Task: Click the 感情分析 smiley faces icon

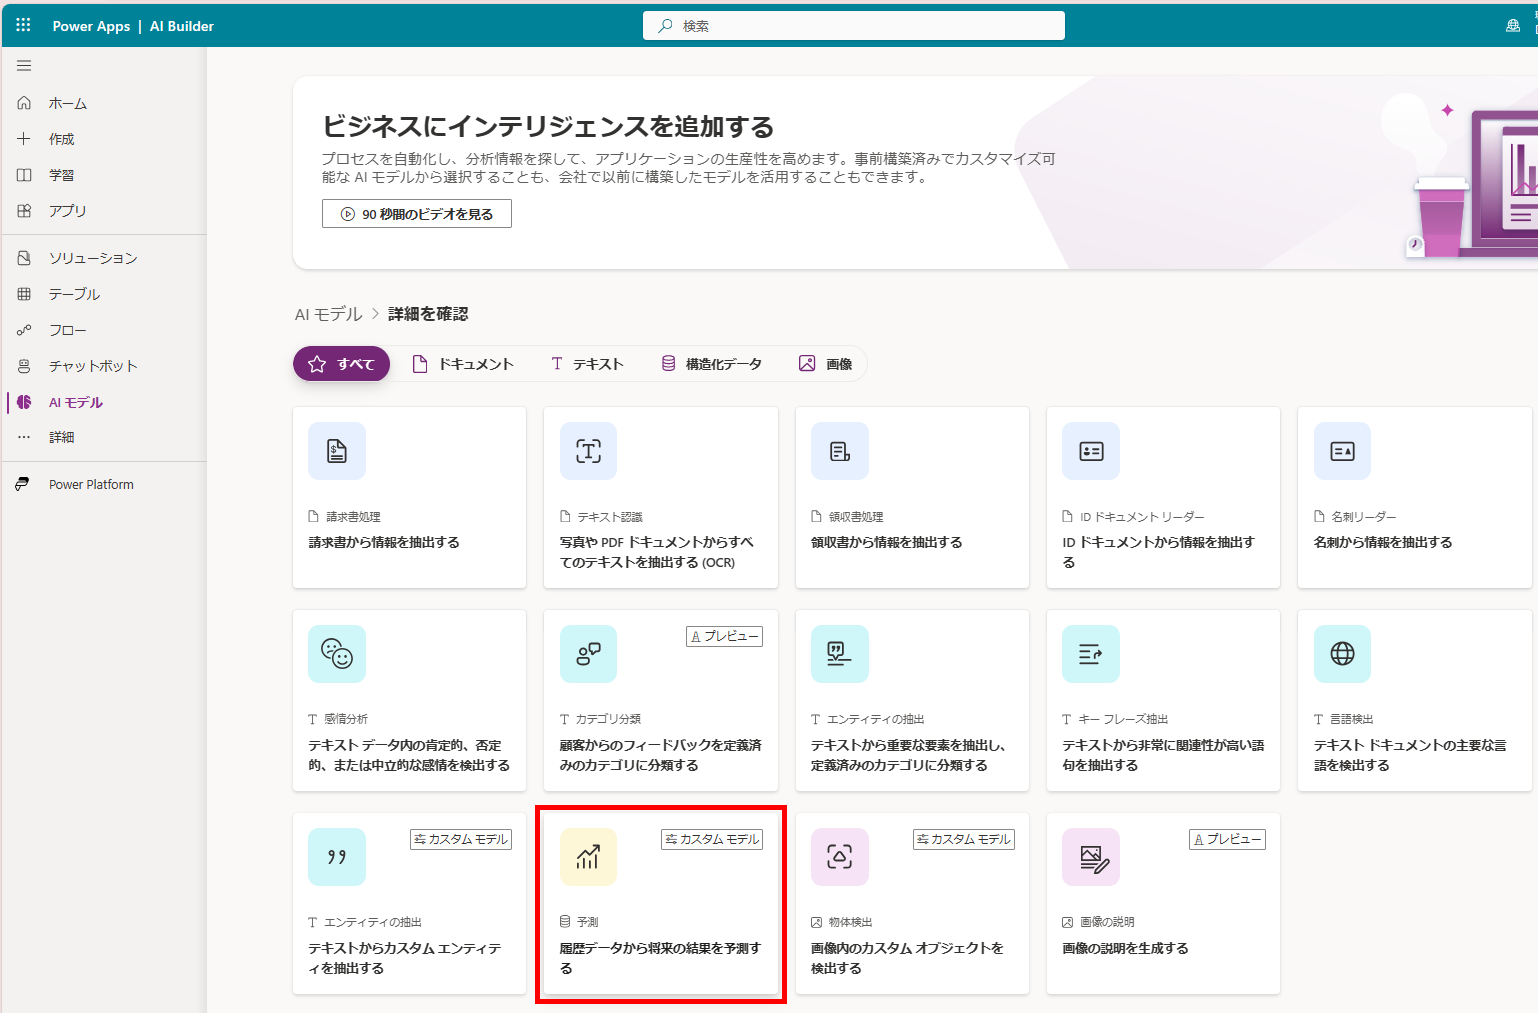Action: tap(337, 654)
